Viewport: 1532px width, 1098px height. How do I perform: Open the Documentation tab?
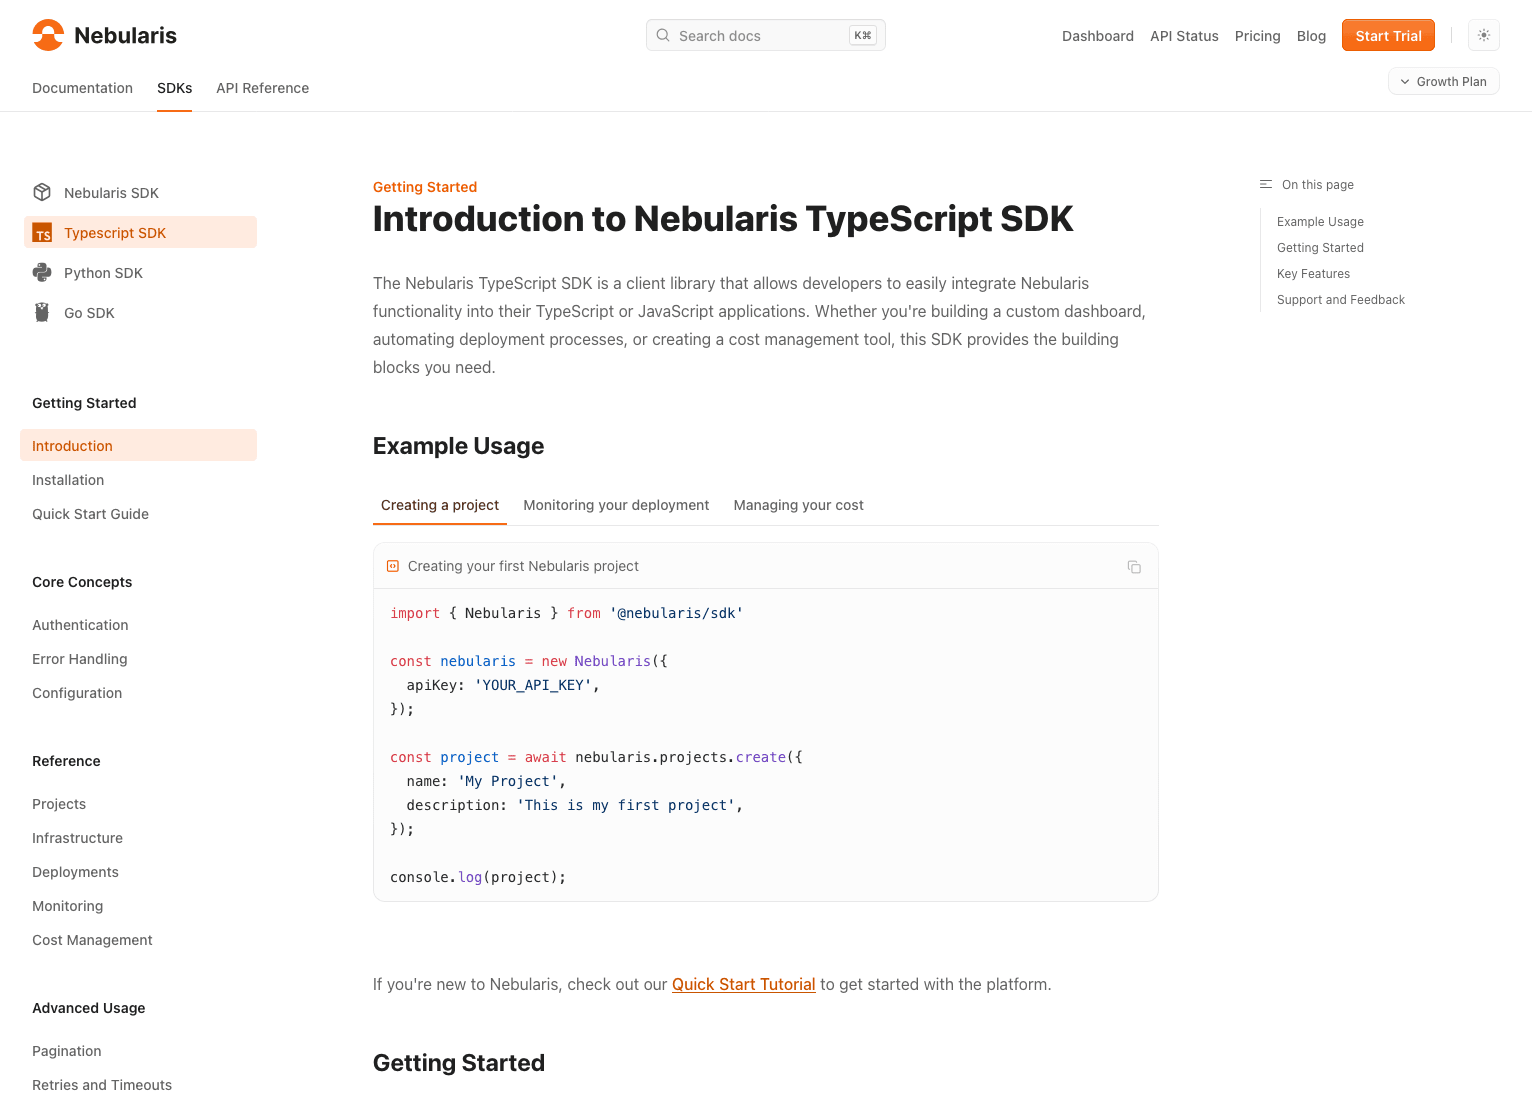[82, 88]
